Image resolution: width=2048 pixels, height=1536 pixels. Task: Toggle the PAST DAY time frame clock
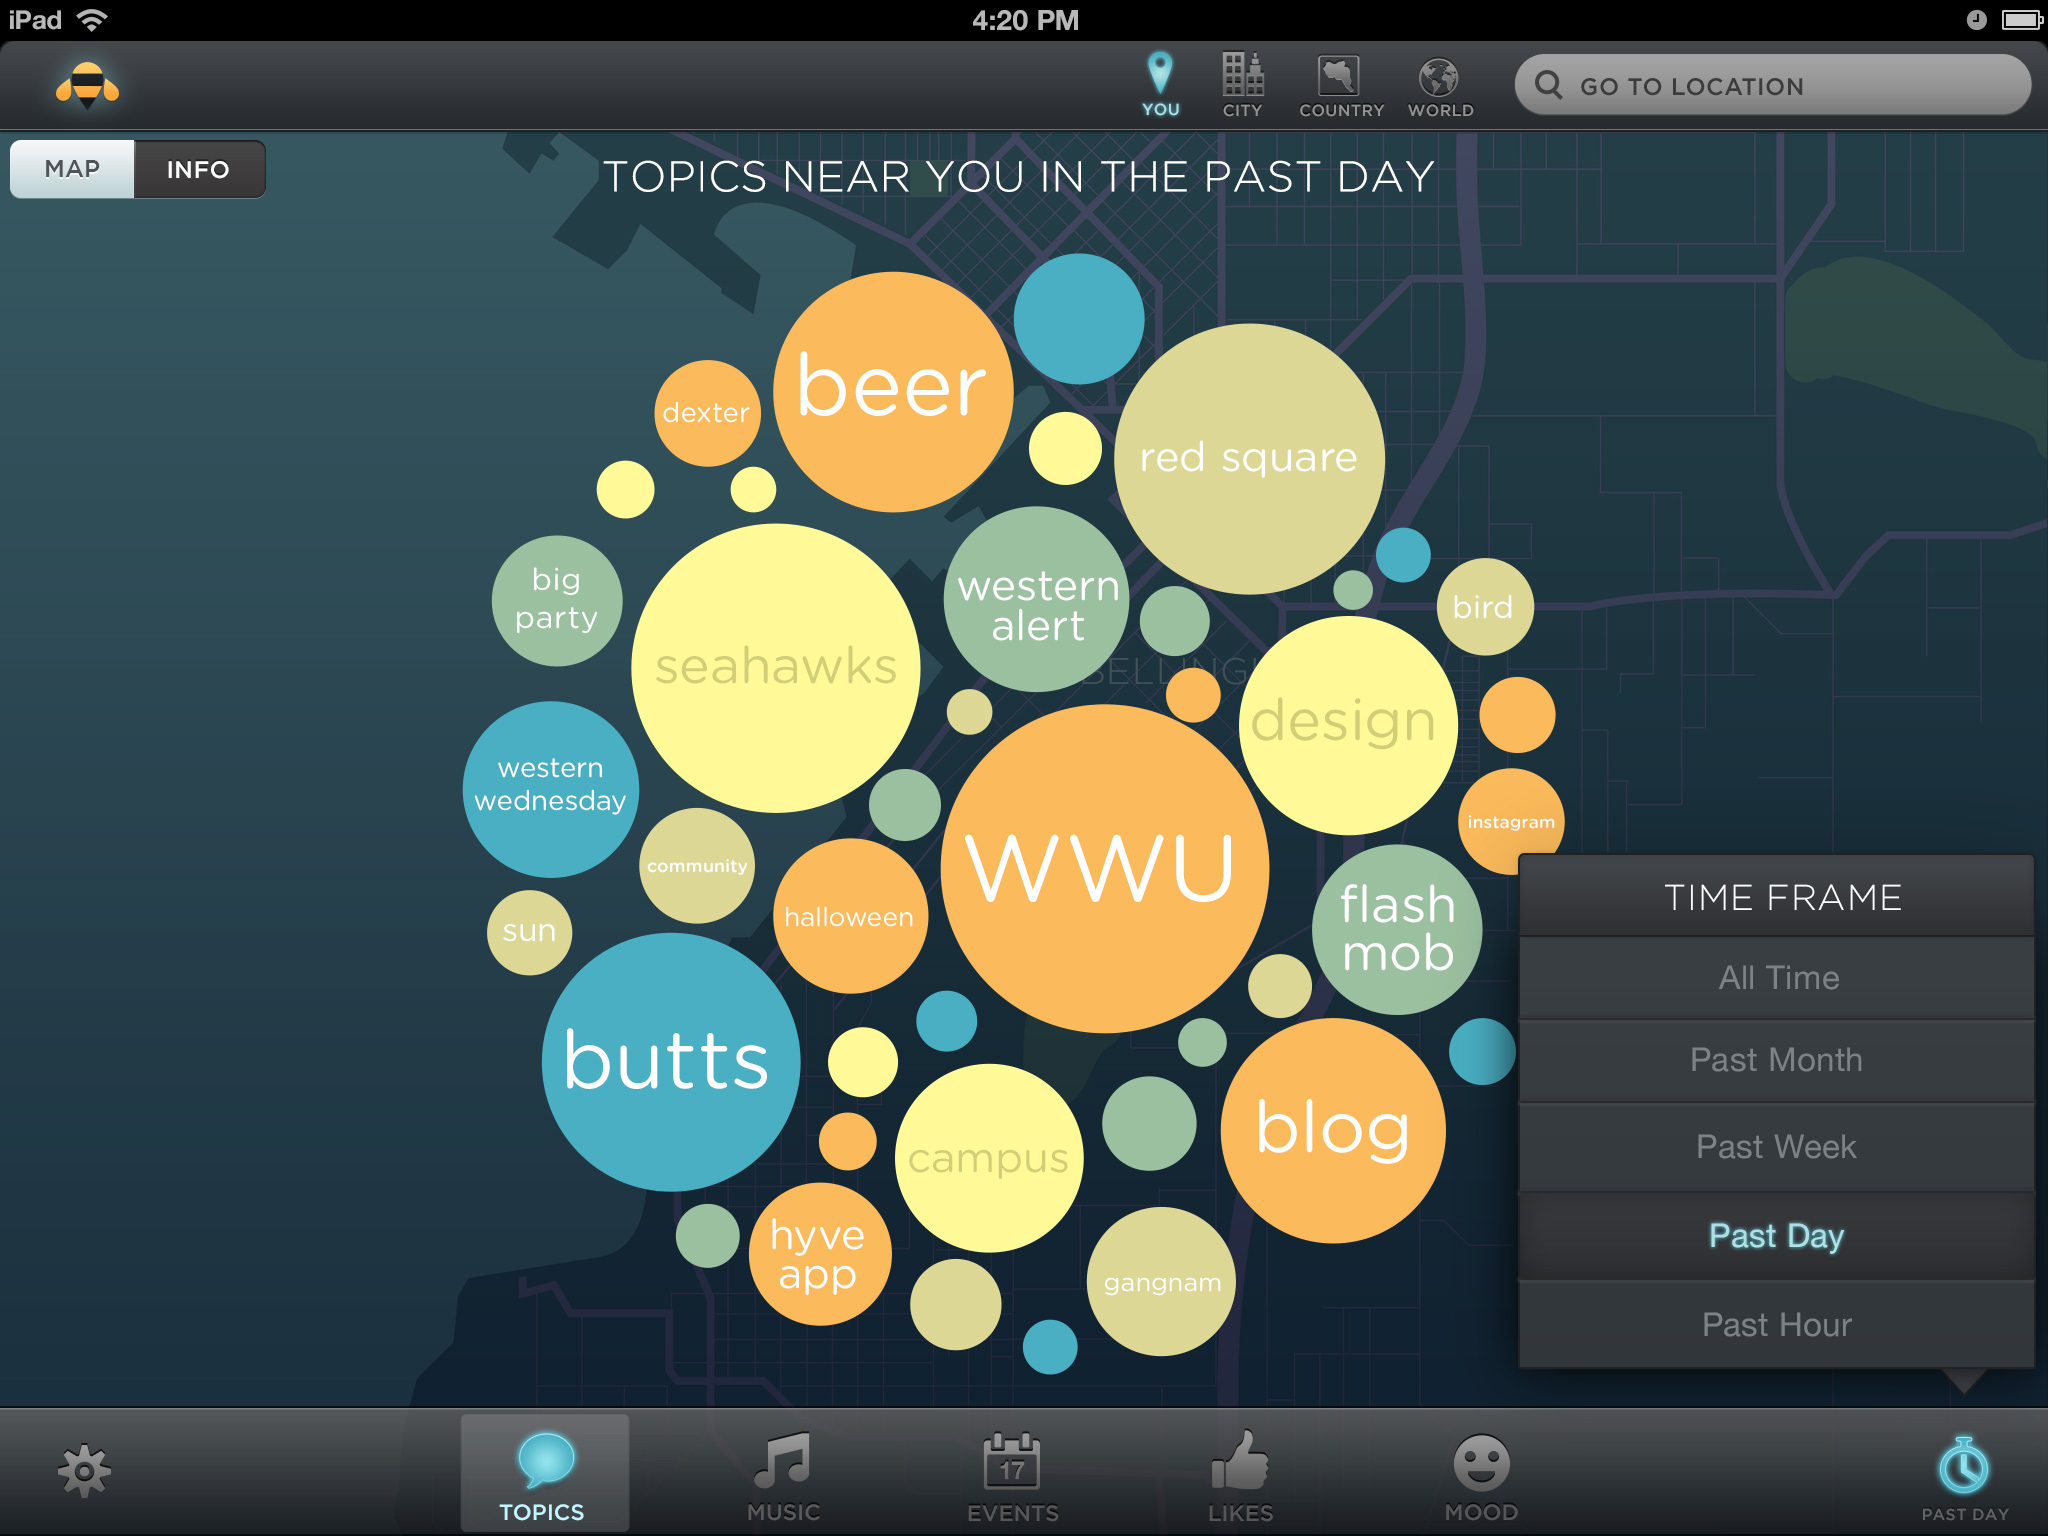click(x=1964, y=1478)
